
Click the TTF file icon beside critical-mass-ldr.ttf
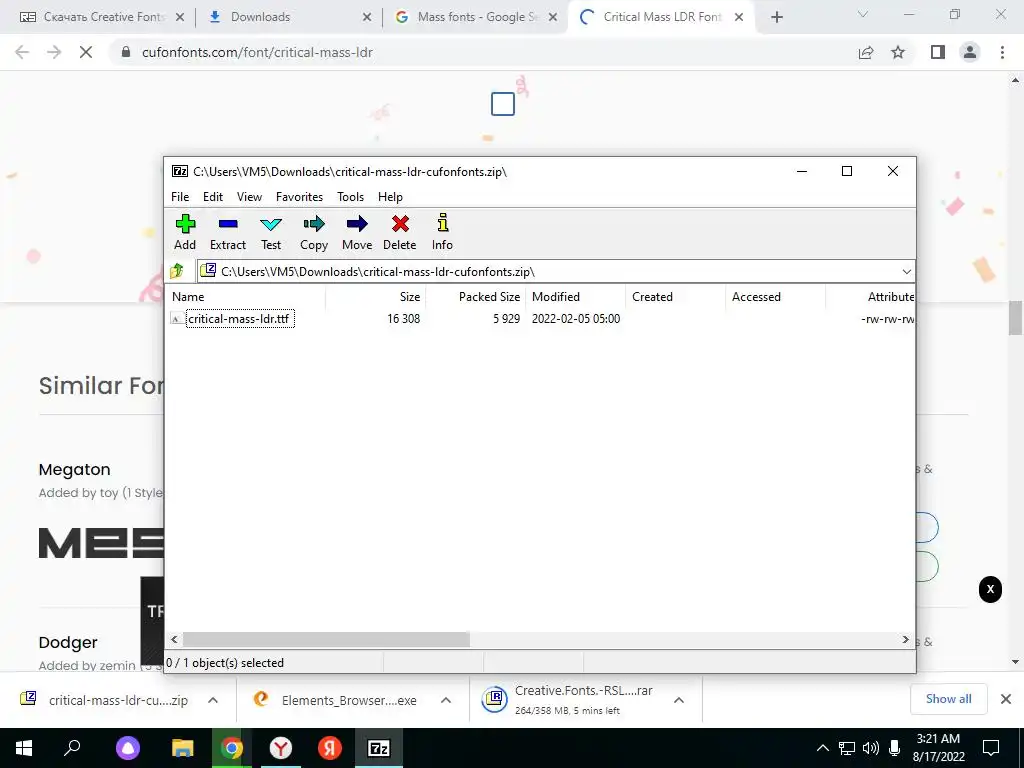(176, 319)
